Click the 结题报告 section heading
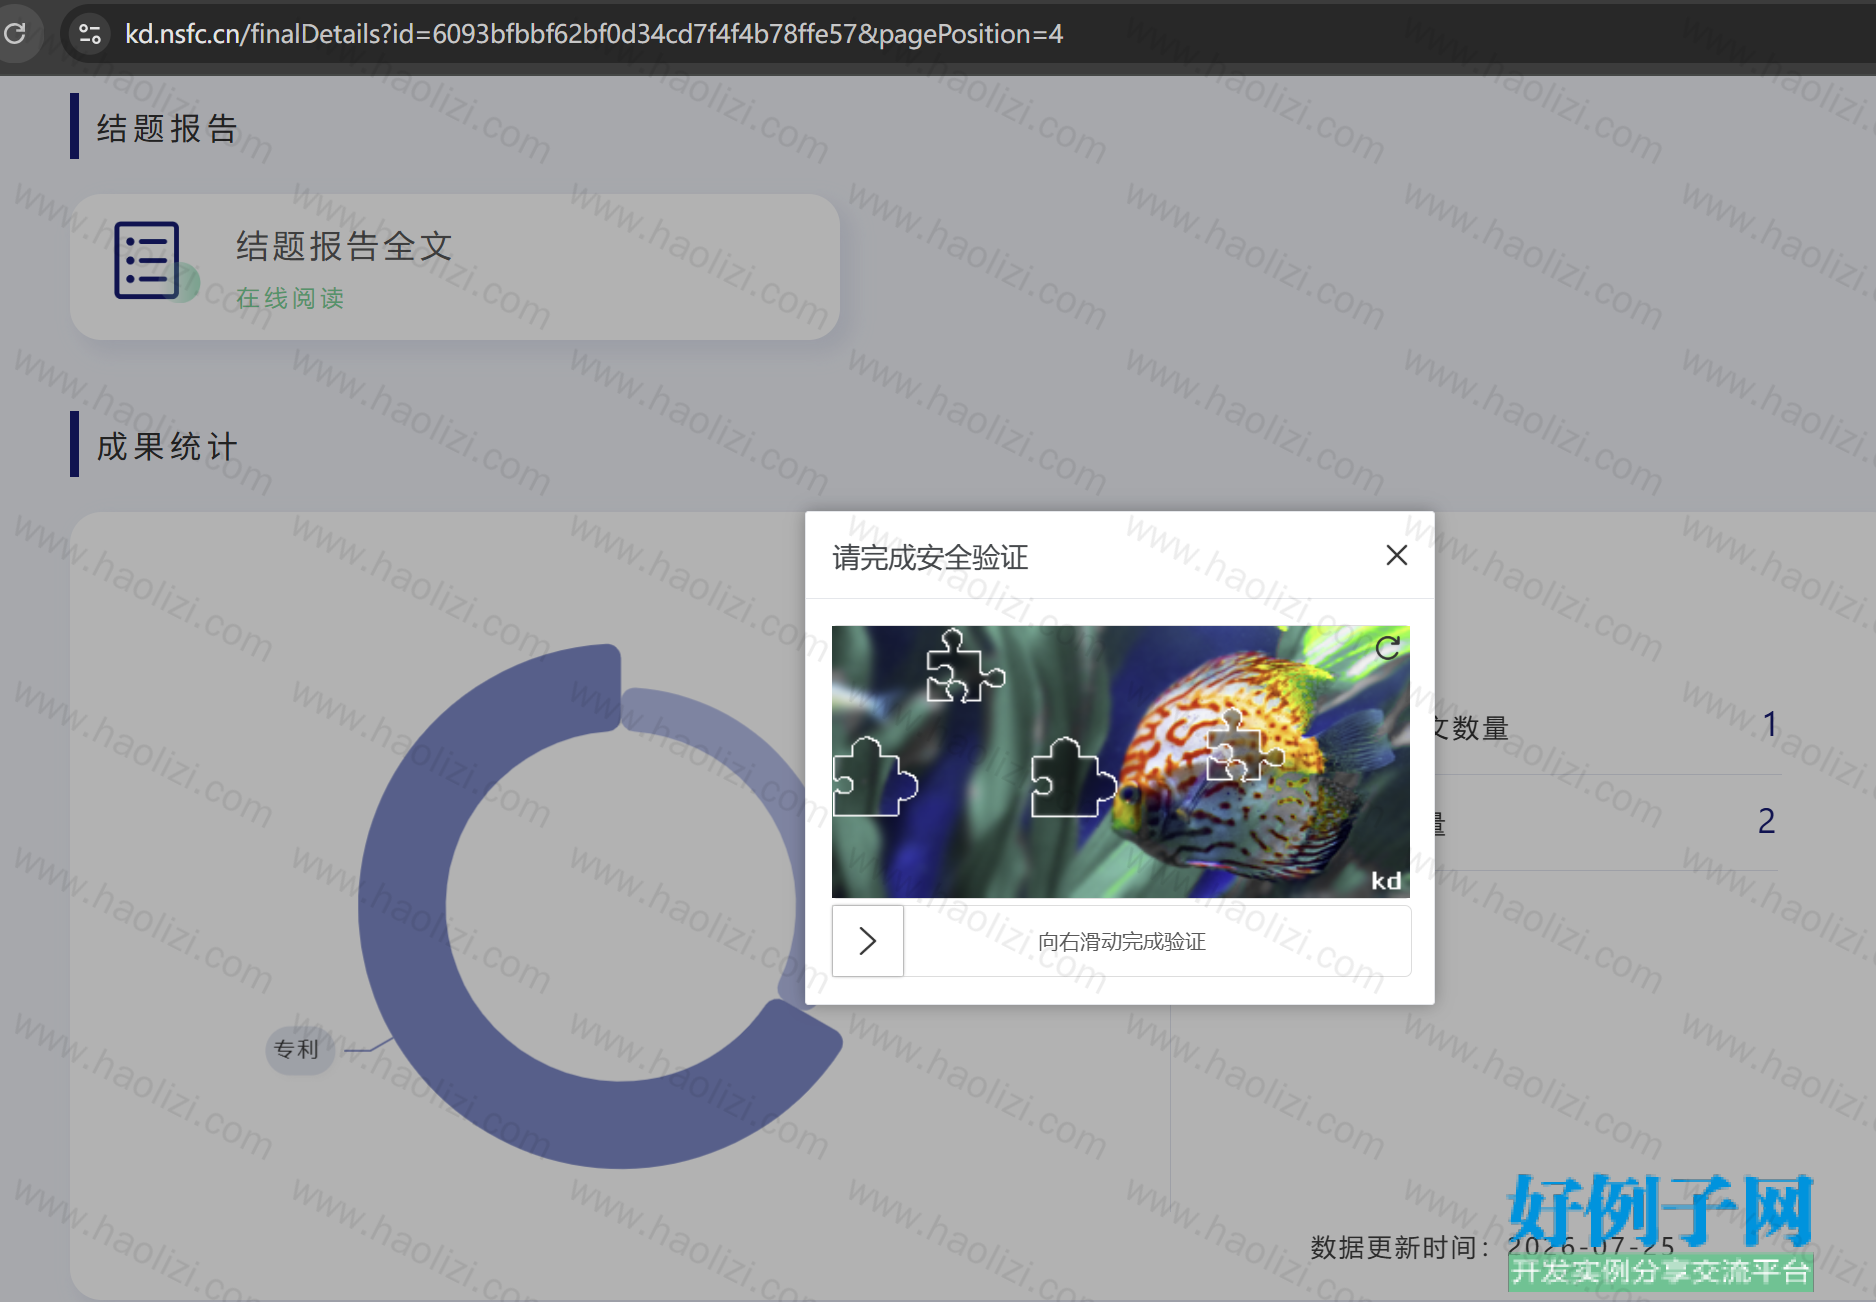Image resolution: width=1876 pixels, height=1302 pixels. 167,128
